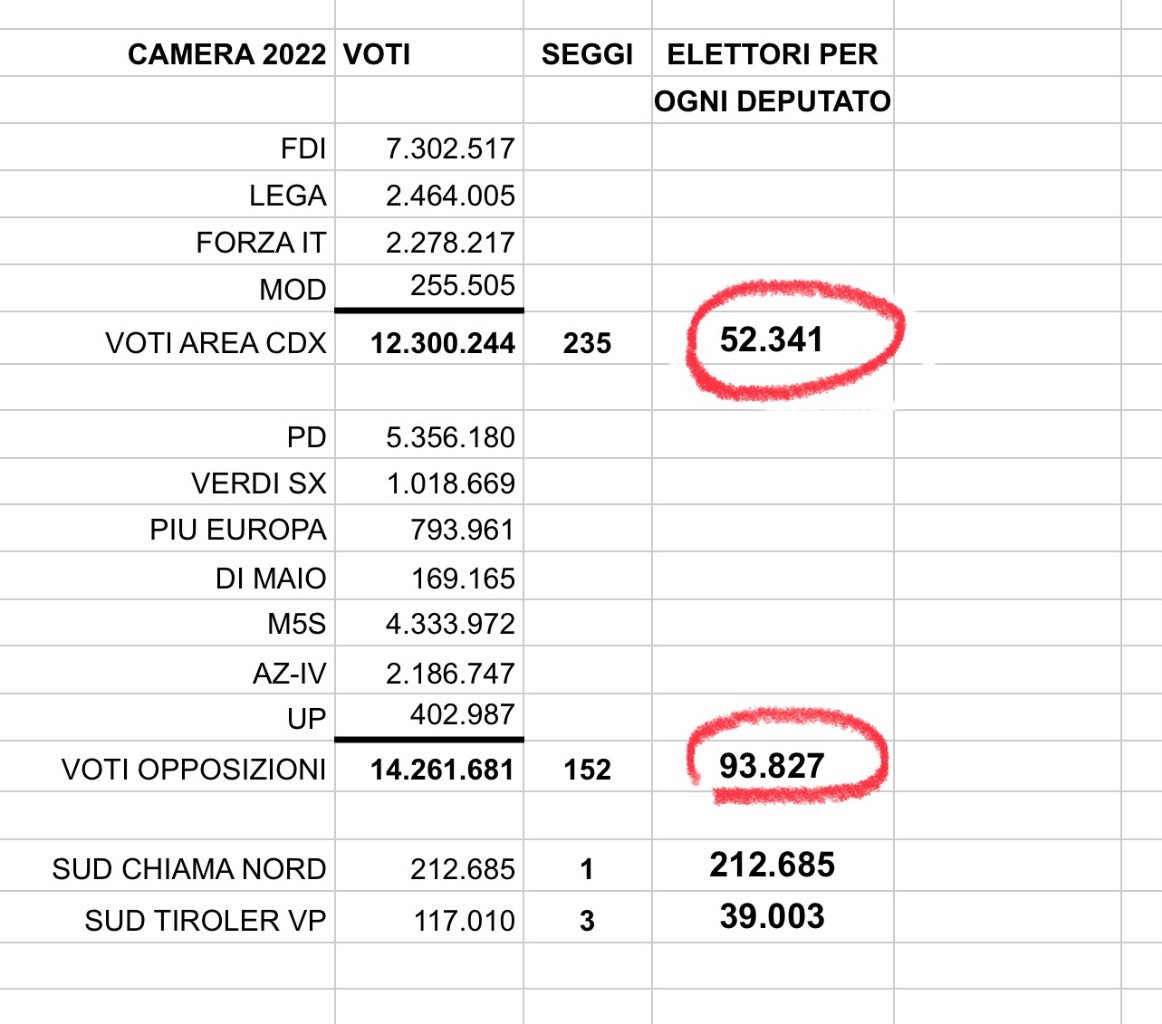Select the M5S votes cell 4.333.972

click(429, 623)
